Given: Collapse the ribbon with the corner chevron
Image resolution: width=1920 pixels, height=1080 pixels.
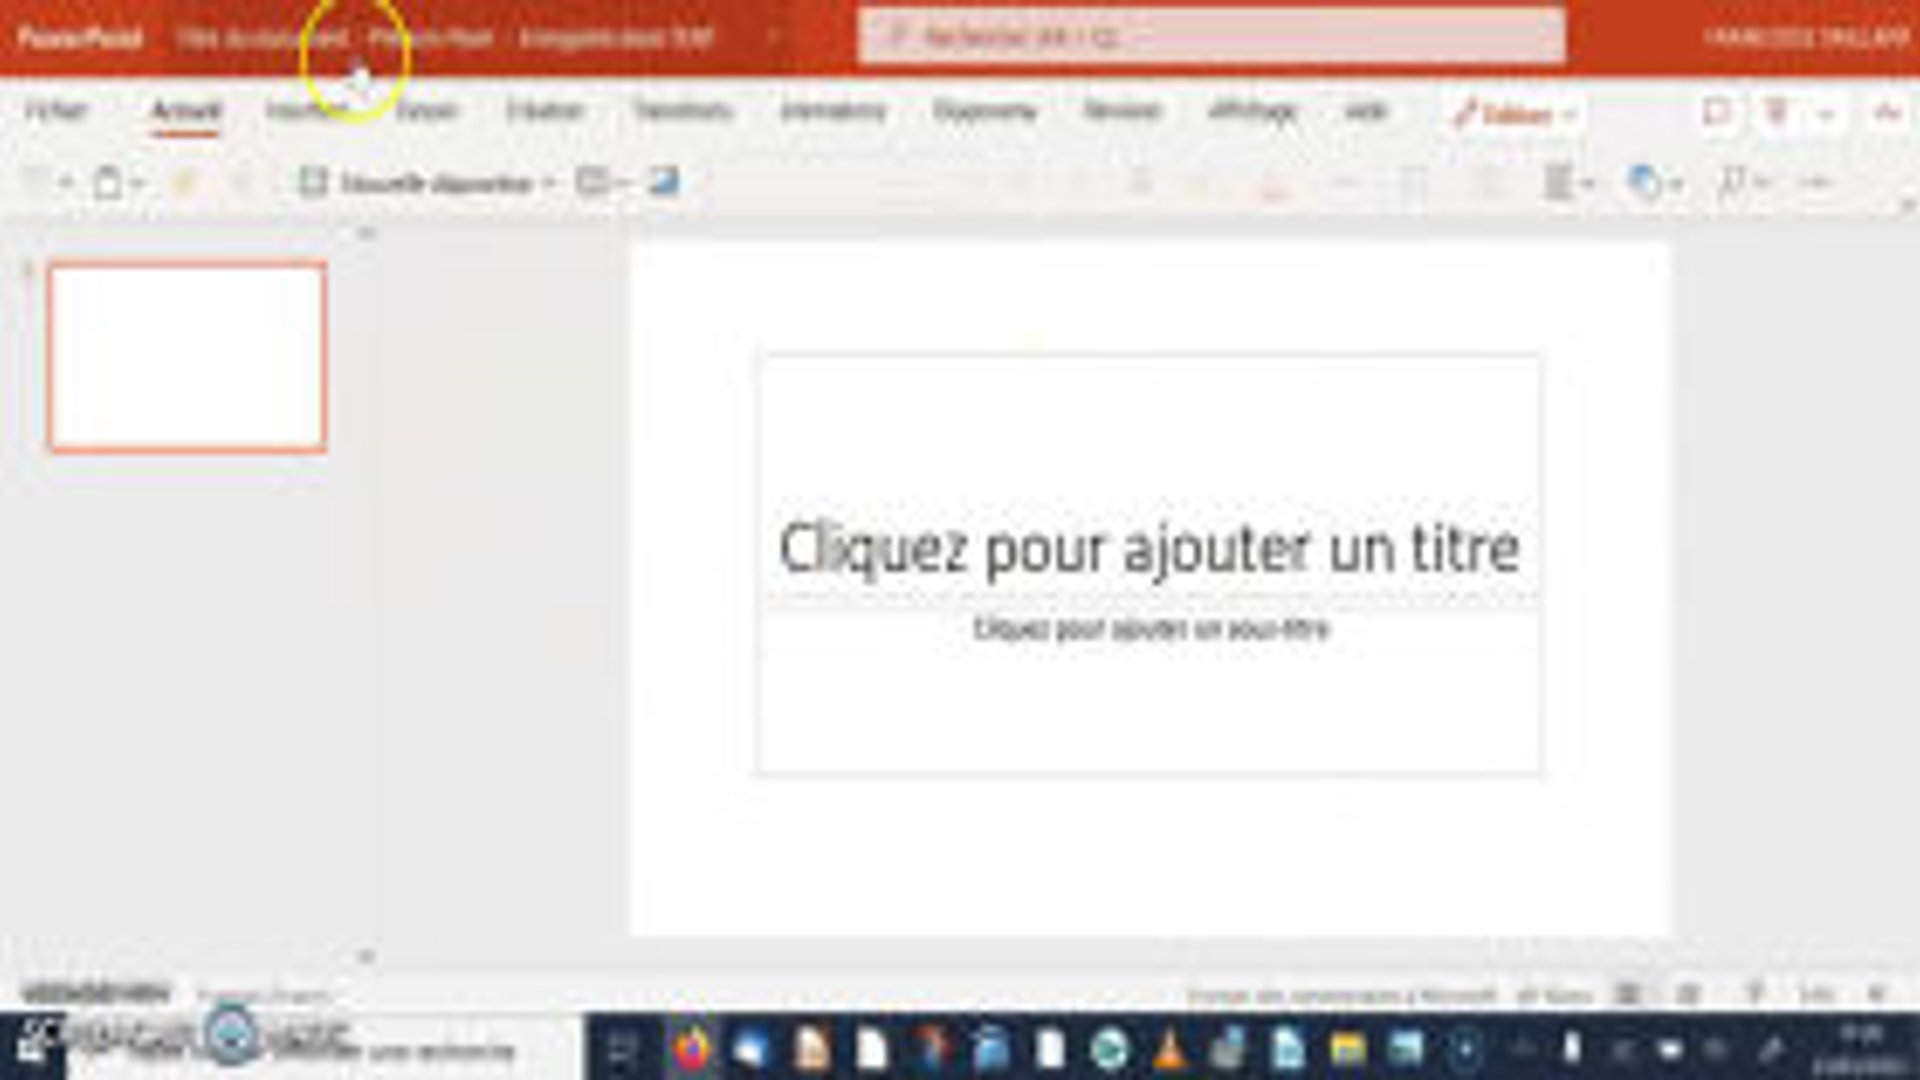Looking at the screenshot, I should [x=1906, y=204].
